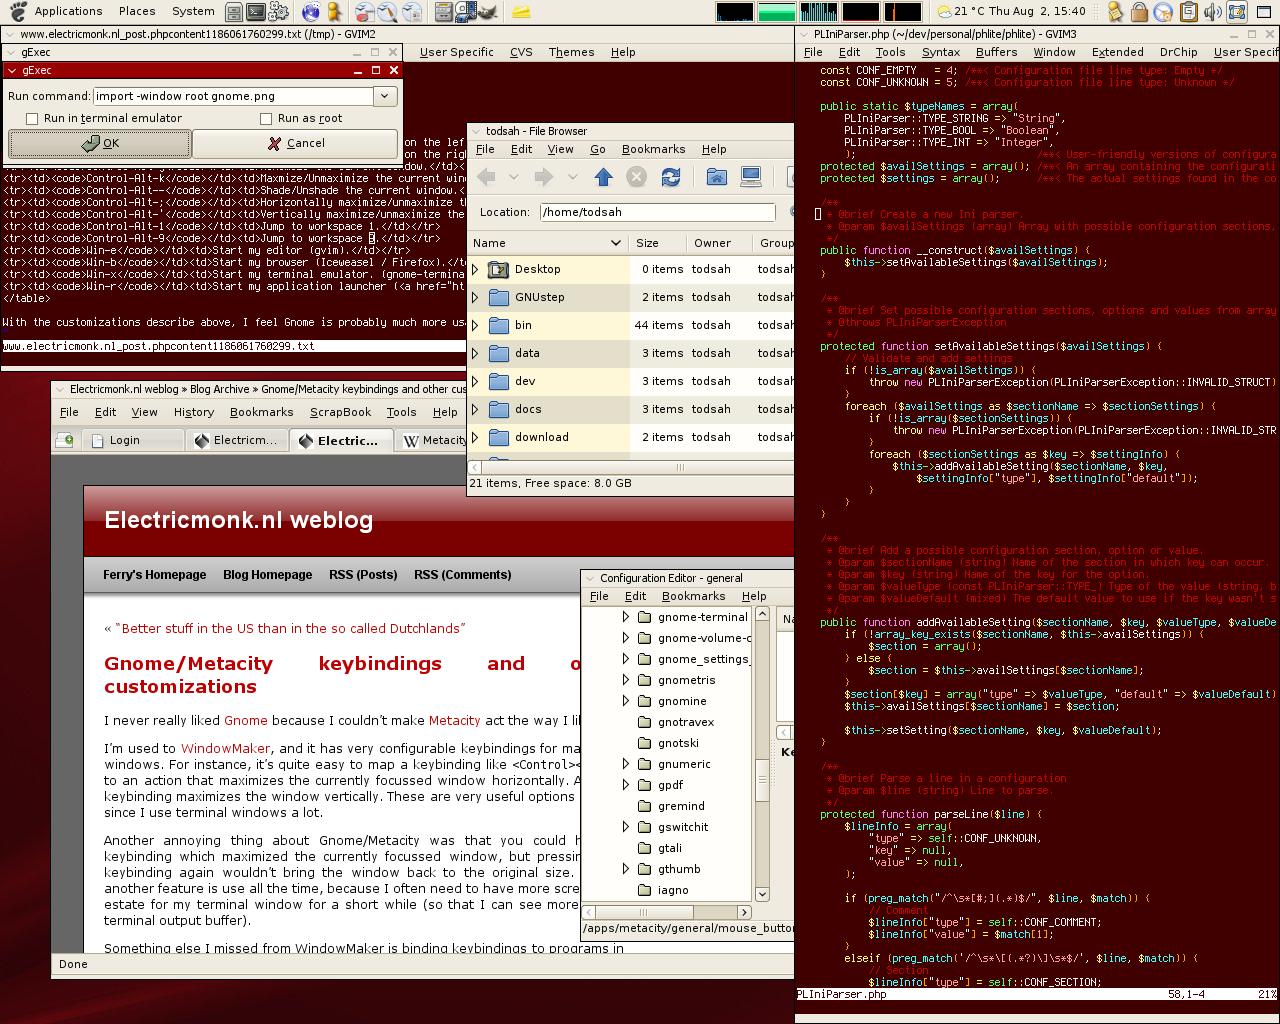1280x1024 pixels.
Task: Expand the Desktop folder in File Browser
Action: 476,269
